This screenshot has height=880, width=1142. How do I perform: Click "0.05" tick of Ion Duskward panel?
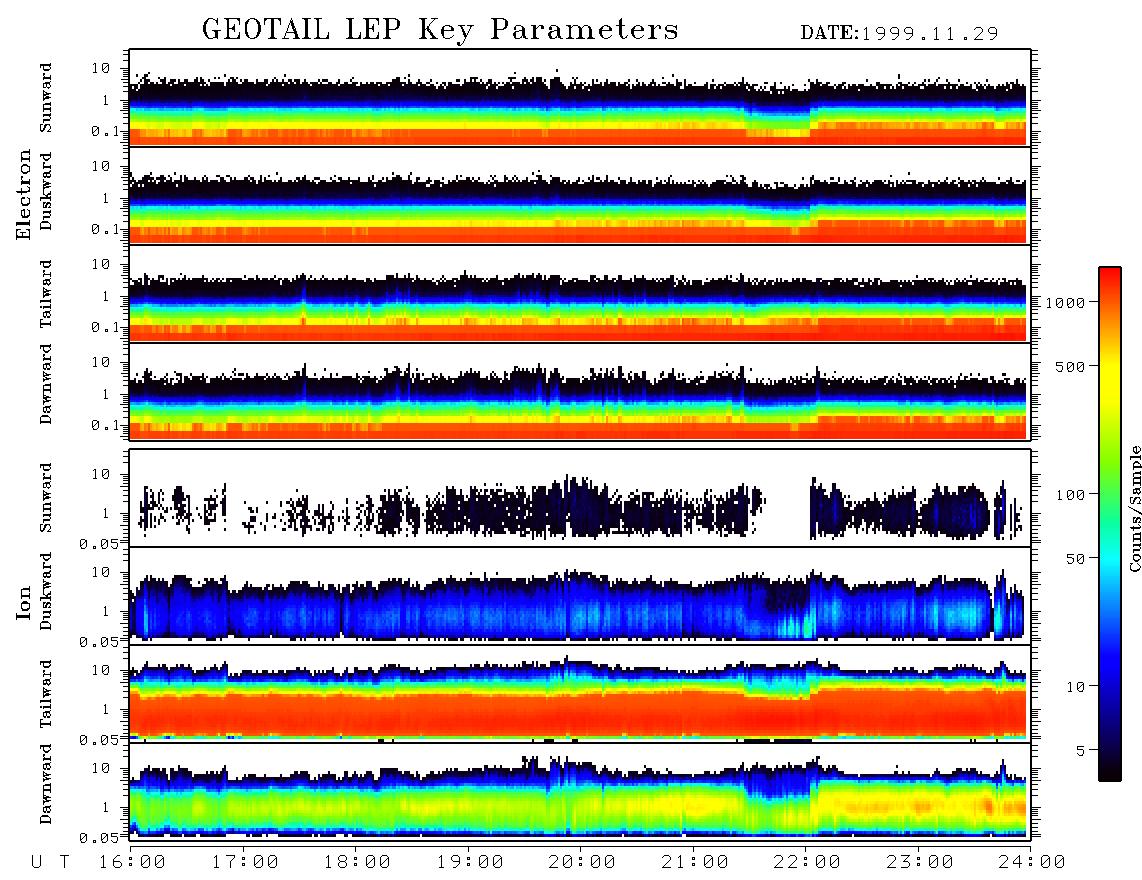pyautogui.click(x=99, y=642)
